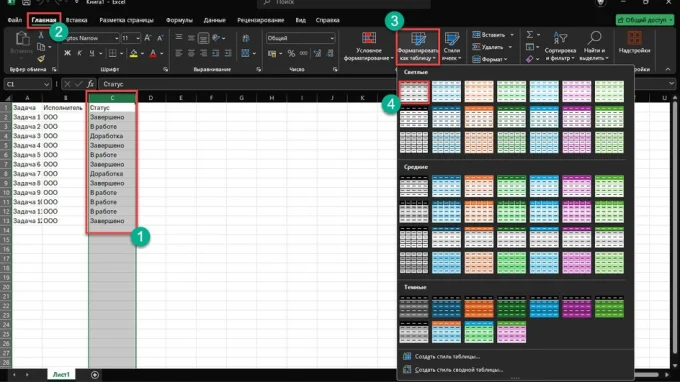This screenshot has height=382, width=680.
Task: Open the font size dropdown showing 11
Action: pos(138,38)
